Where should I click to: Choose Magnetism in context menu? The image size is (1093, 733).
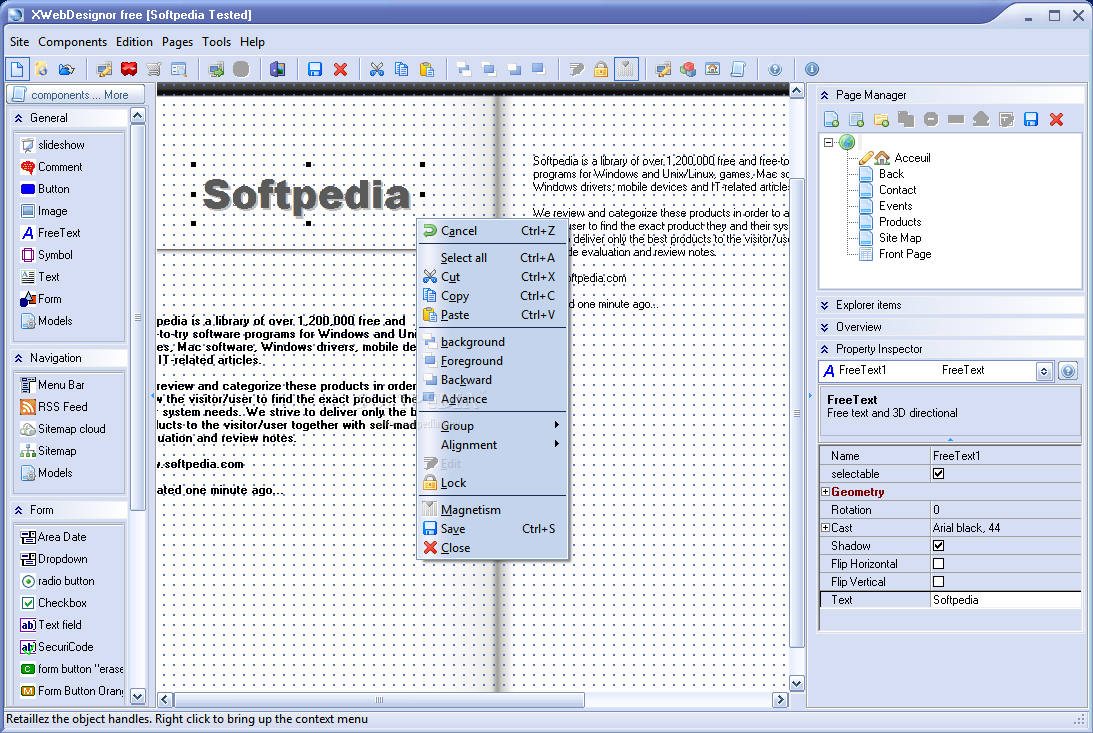492,510
